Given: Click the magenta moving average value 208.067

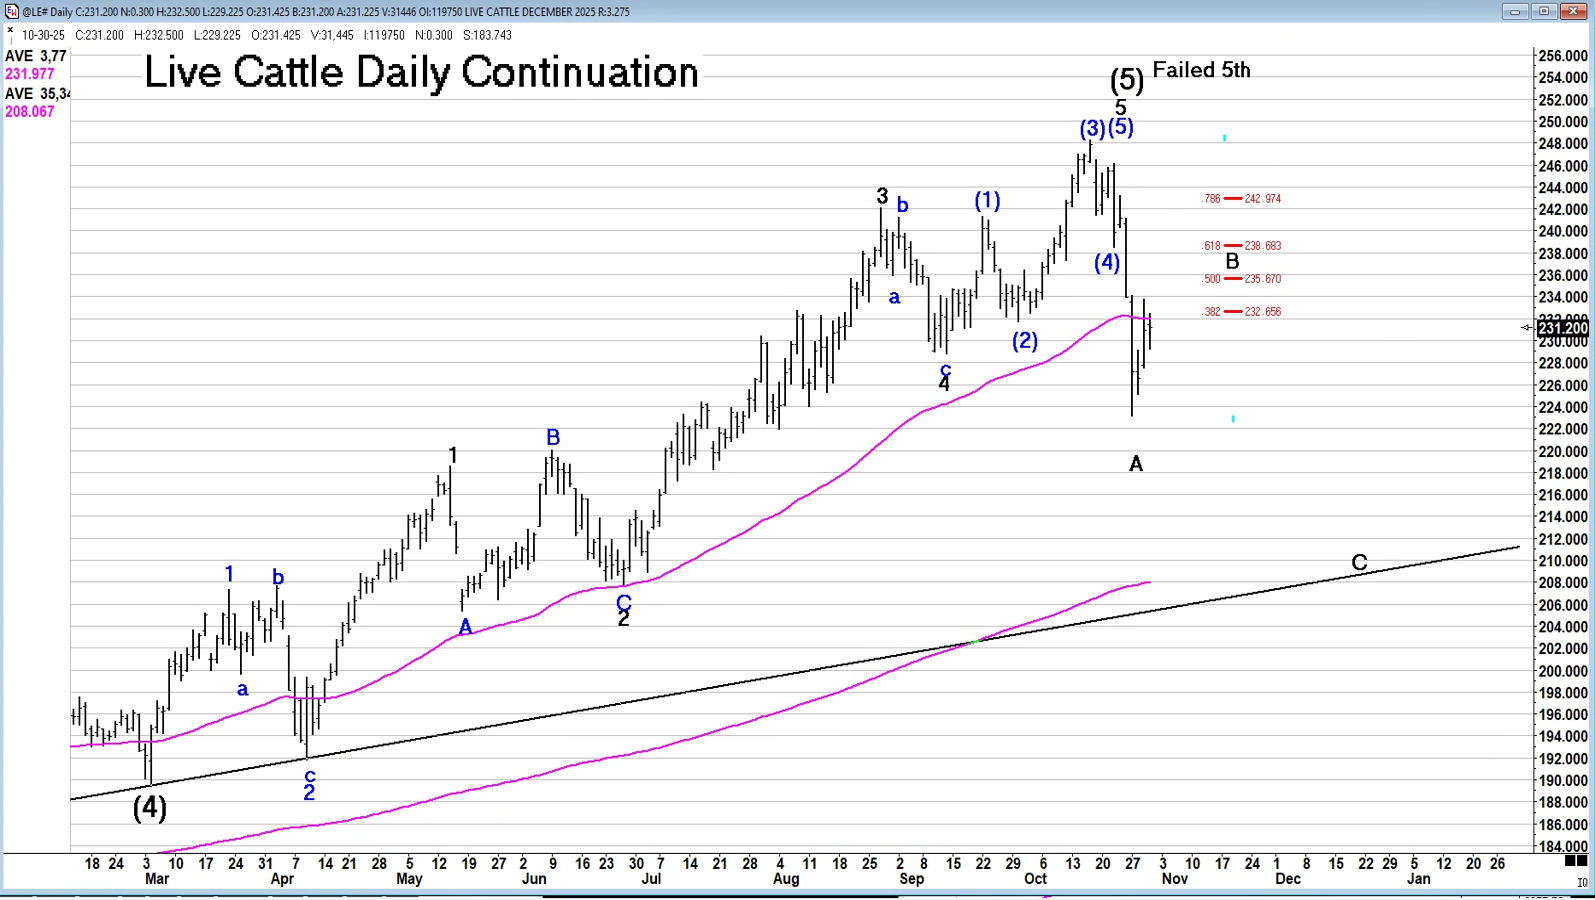Looking at the screenshot, I should (x=30, y=112).
